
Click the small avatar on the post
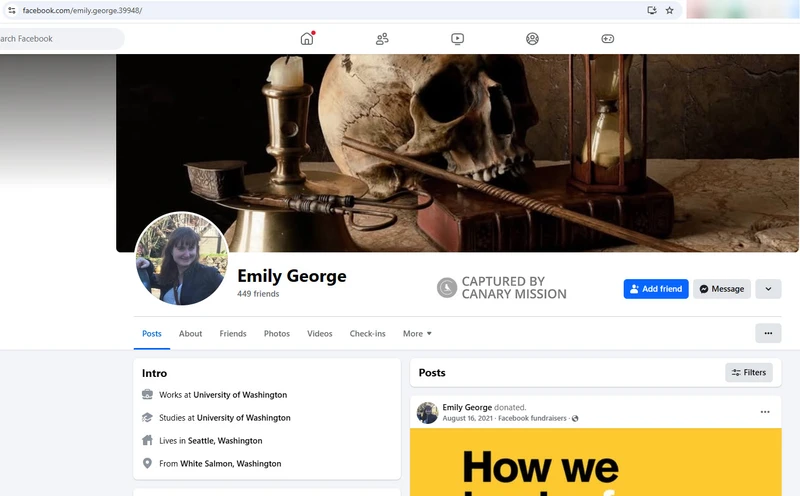tap(428, 413)
